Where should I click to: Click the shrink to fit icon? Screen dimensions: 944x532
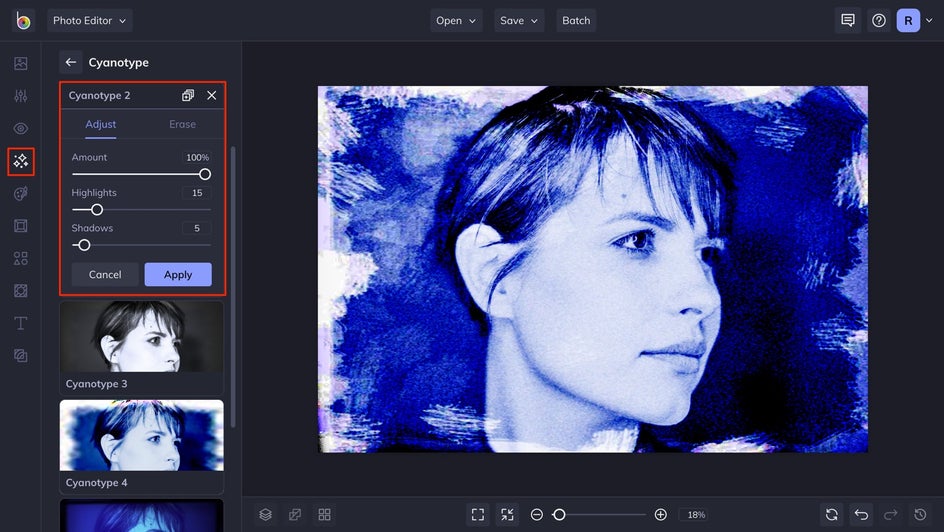(x=507, y=515)
